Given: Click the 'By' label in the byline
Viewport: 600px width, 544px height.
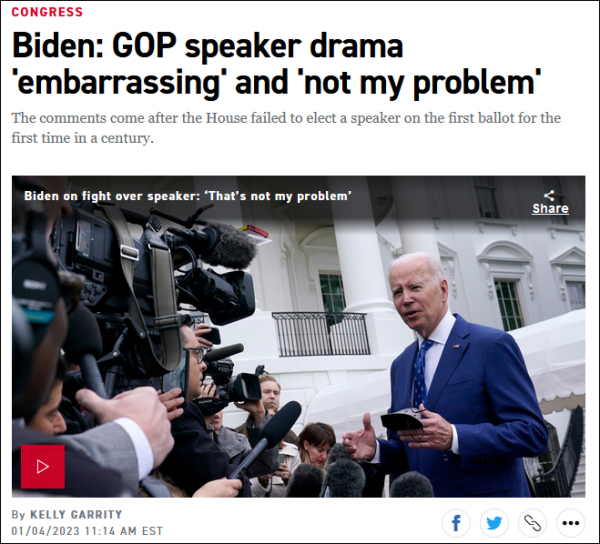Looking at the screenshot, I should pos(18,515).
